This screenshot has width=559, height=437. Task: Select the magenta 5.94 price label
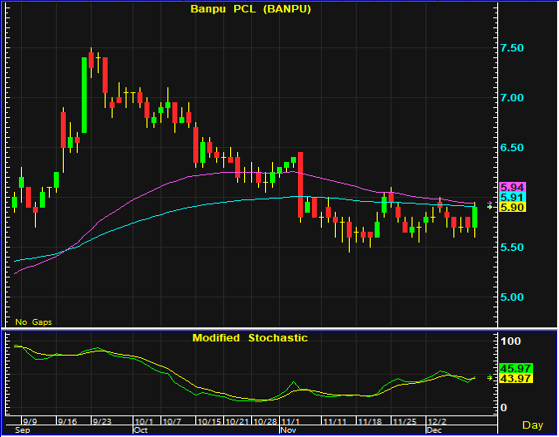coord(513,187)
